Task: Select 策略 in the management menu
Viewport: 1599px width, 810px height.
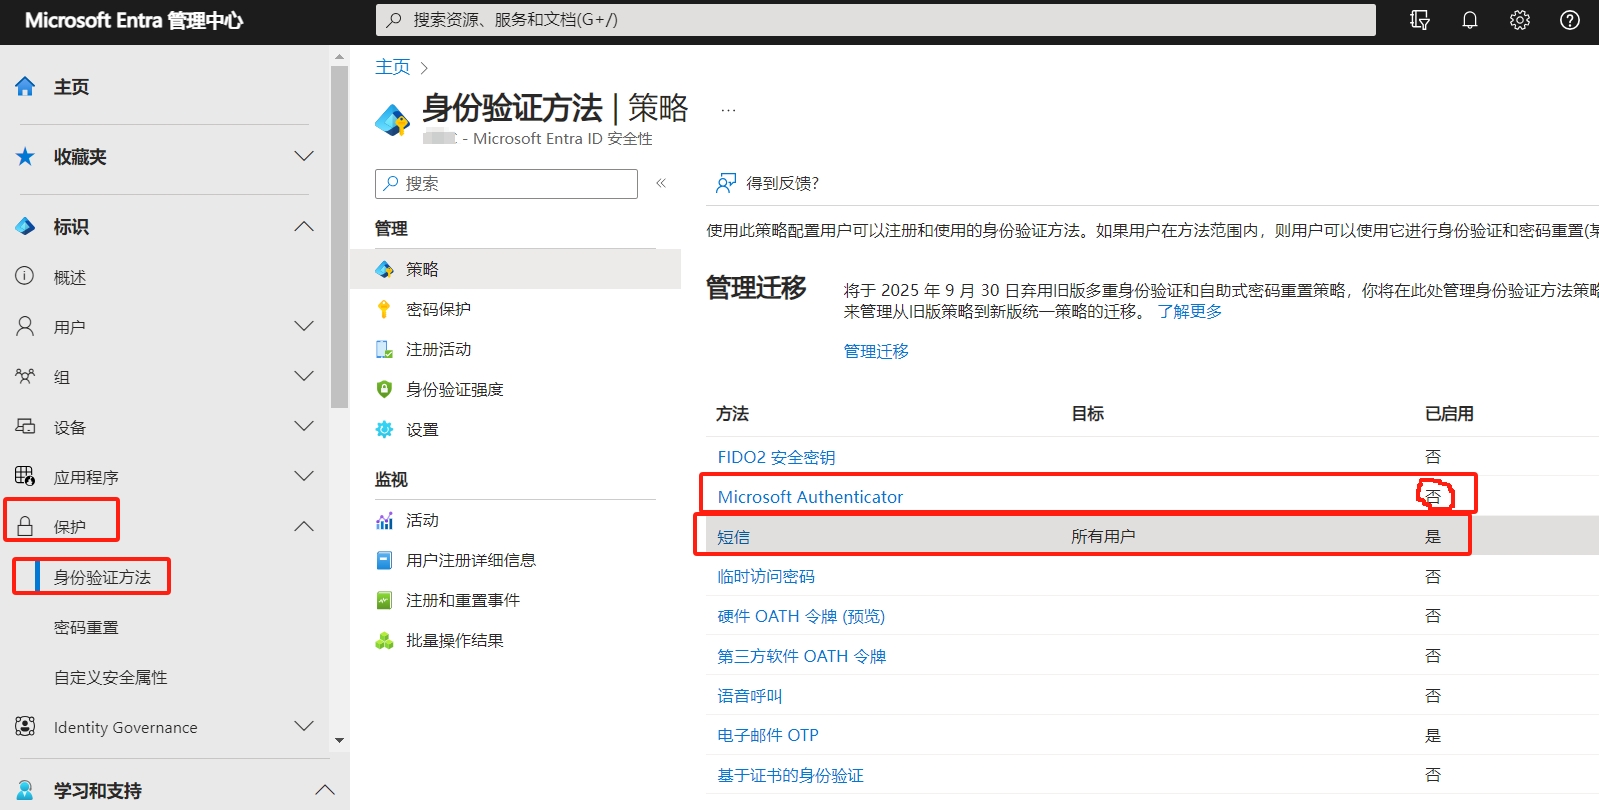Action: click(515, 269)
